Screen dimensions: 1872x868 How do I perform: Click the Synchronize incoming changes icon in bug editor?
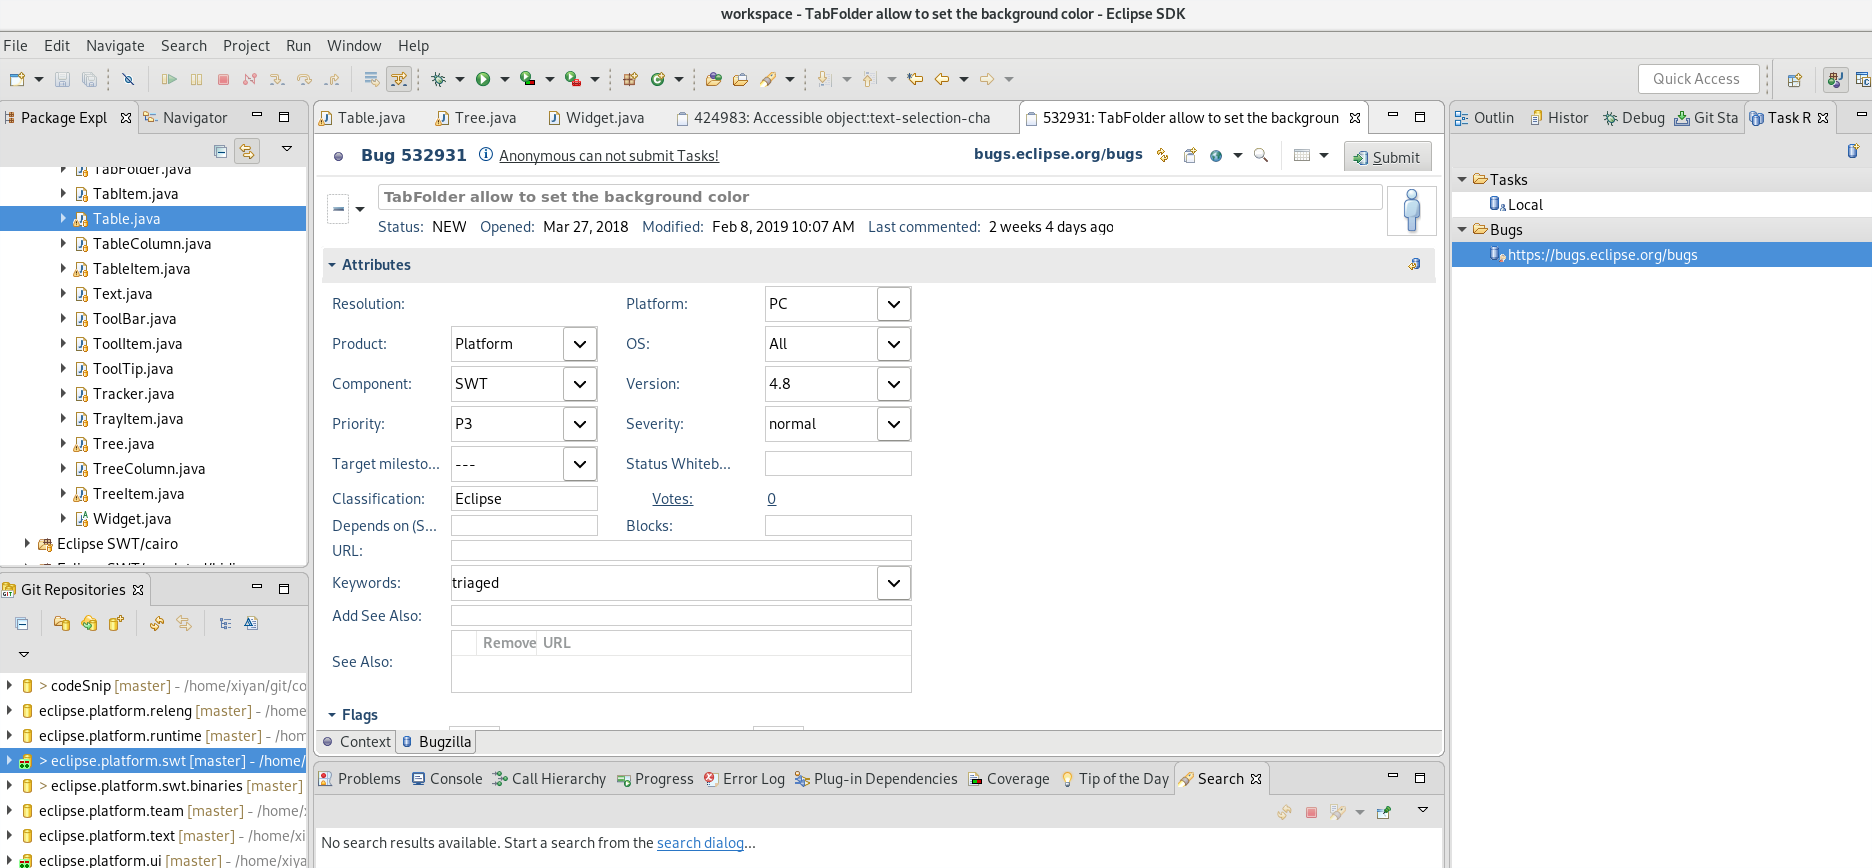1162,155
